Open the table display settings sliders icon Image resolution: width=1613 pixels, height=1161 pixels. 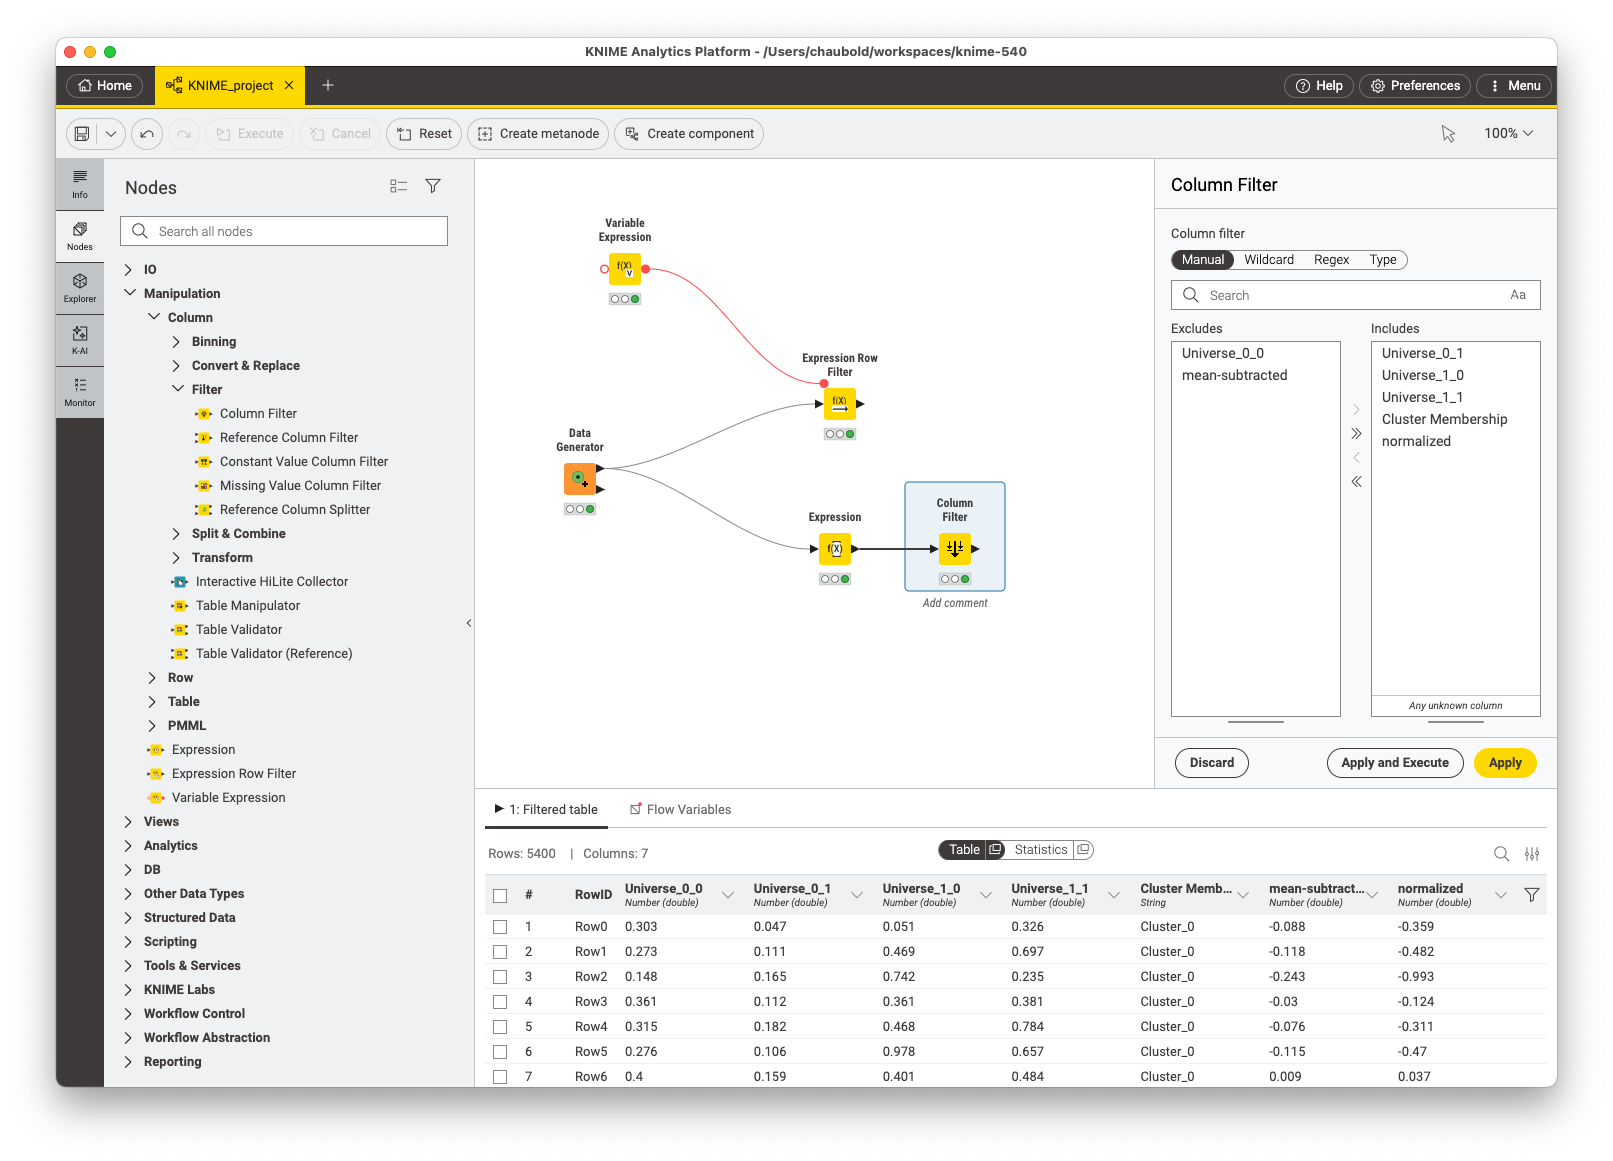[1532, 853]
